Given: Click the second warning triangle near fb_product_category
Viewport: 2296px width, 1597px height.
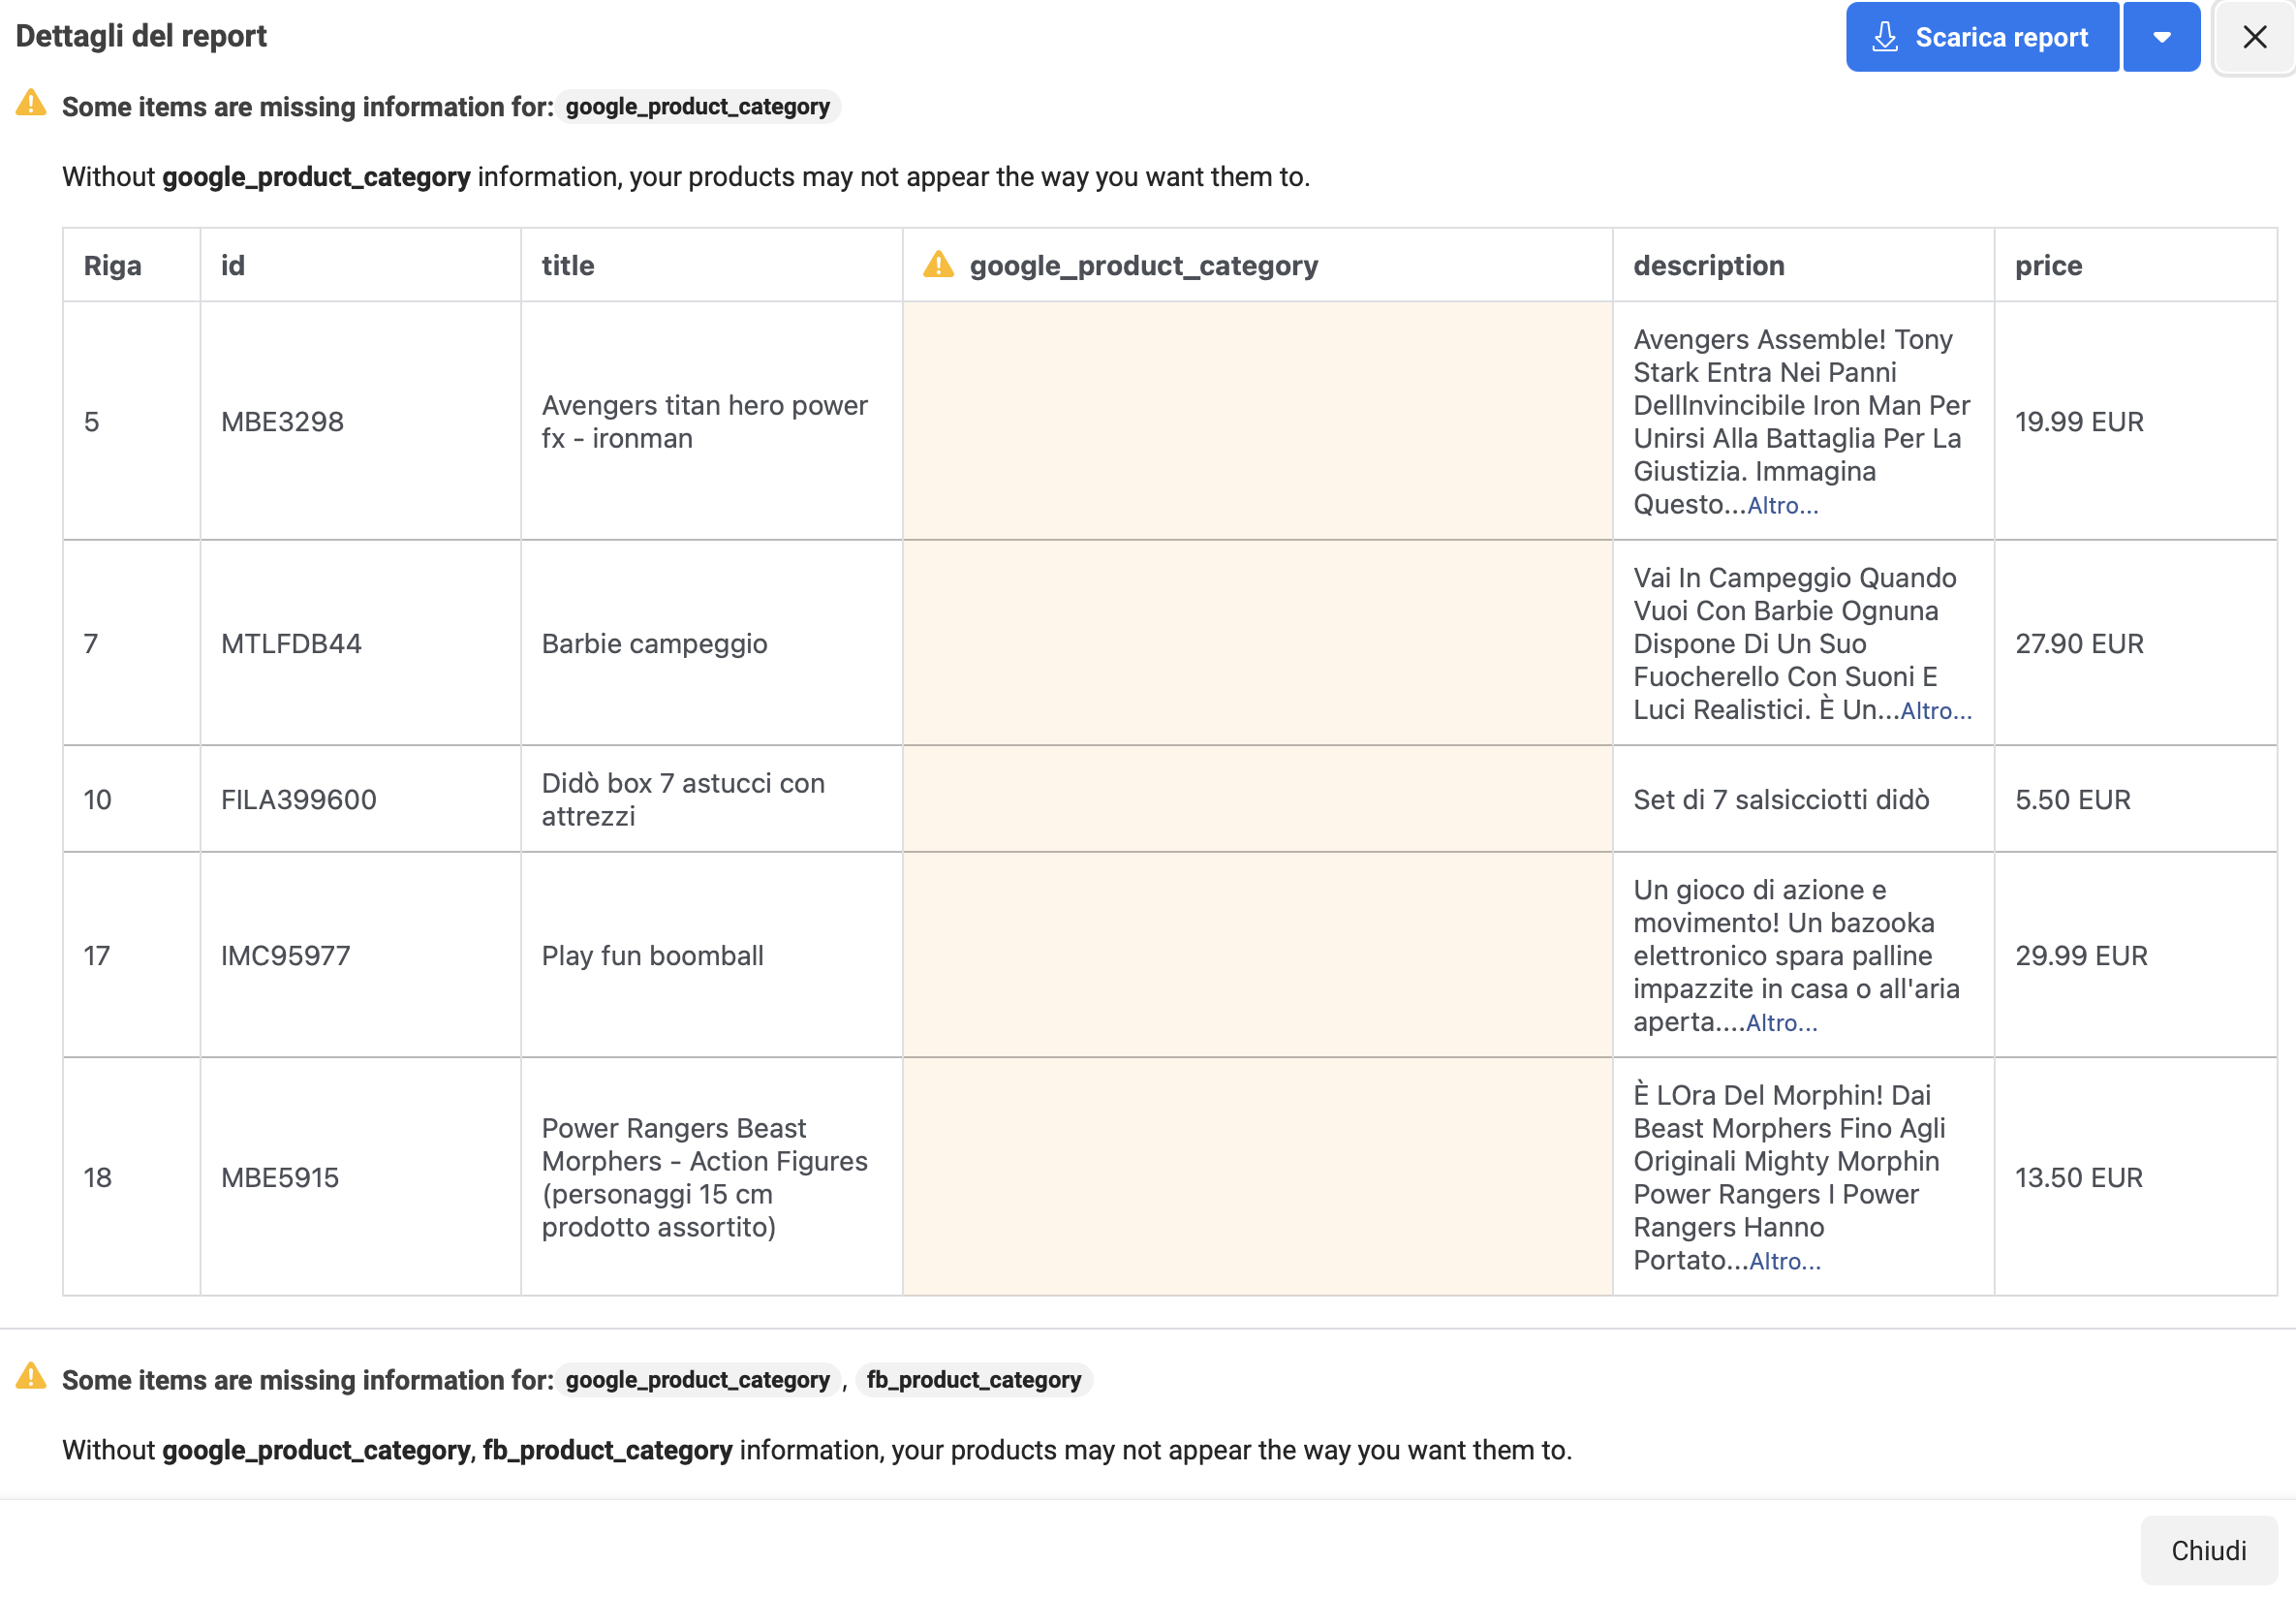Looking at the screenshot, I should point(31,1377).
